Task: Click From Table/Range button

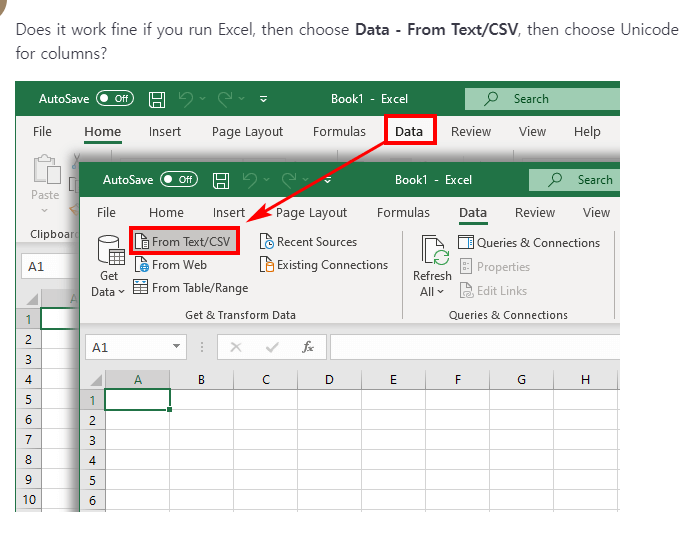Action: tap(191, 288)
